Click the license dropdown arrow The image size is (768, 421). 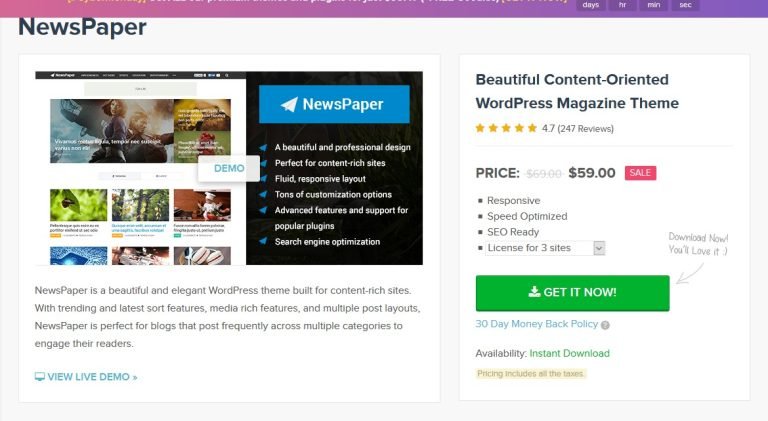point(599,248)
